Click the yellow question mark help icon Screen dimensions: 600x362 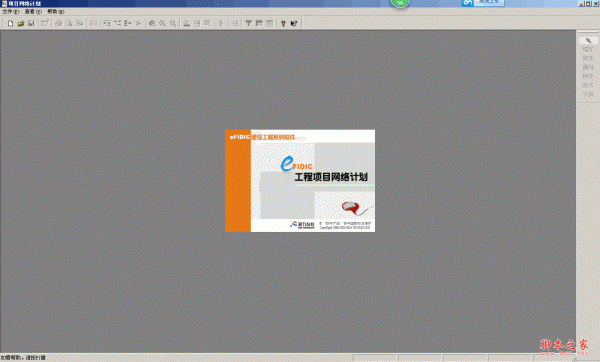click(x=283, y=23)
